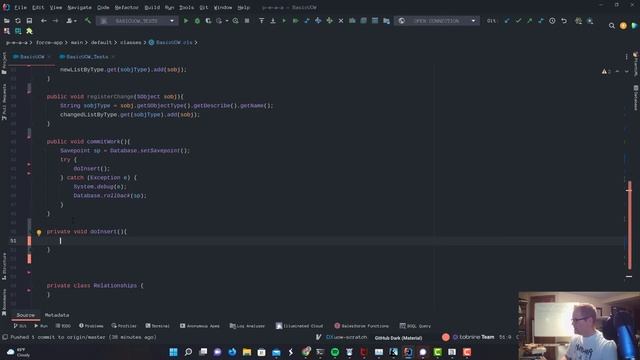Open Search Everywhere magnifier icon
The image size is (640, 360).
pos(611,26)
